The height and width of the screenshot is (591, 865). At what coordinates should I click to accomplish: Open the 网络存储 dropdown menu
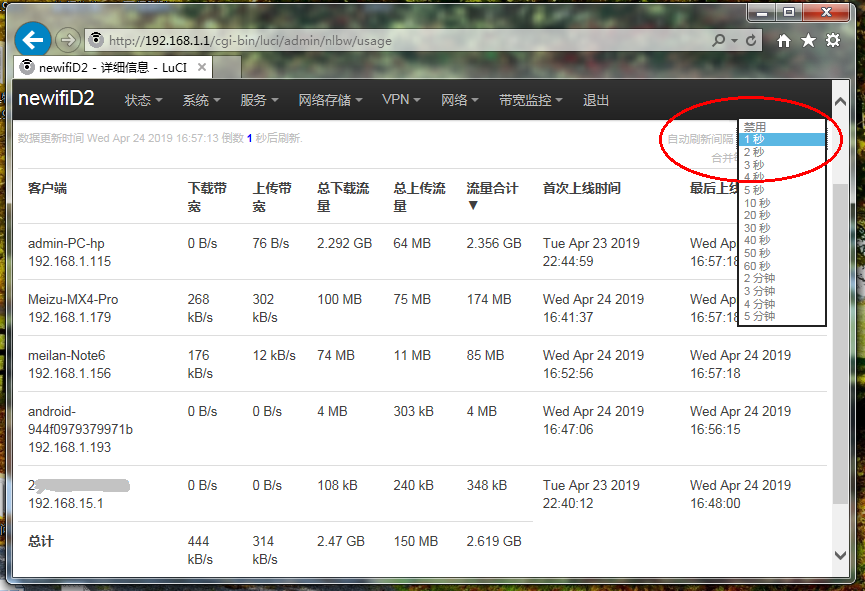click(330, 101)
